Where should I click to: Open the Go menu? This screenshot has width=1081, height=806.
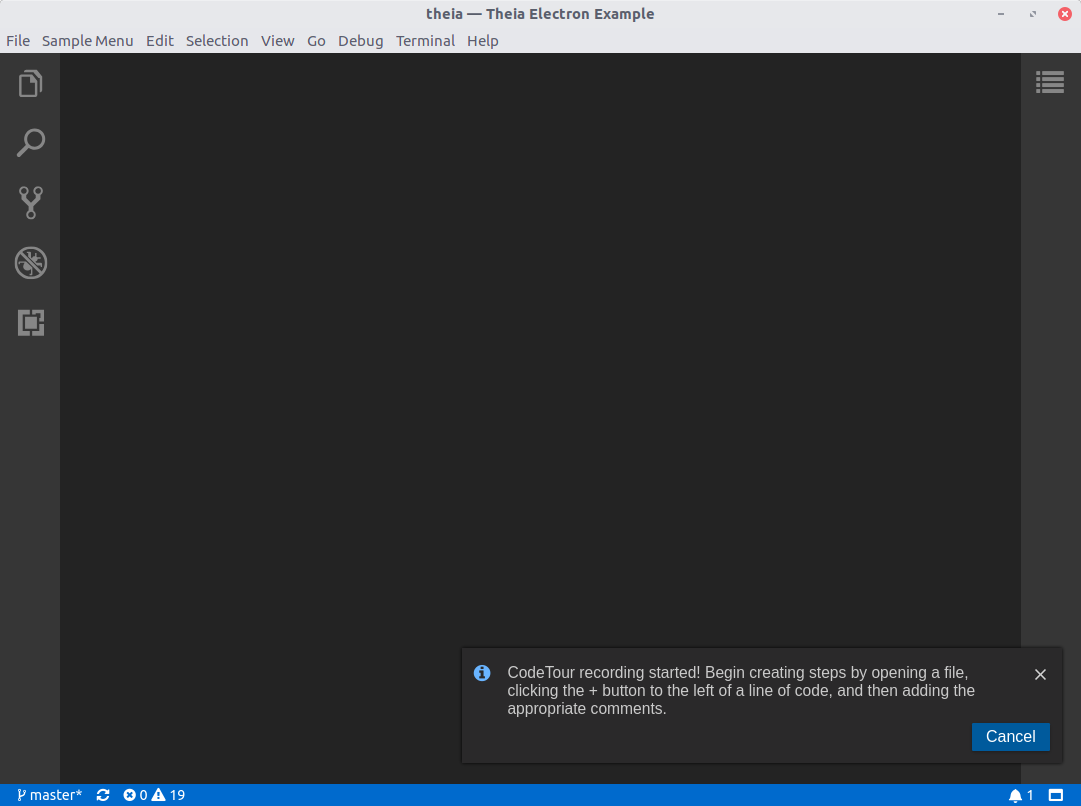pyautogui.click(x=316, y=41)
